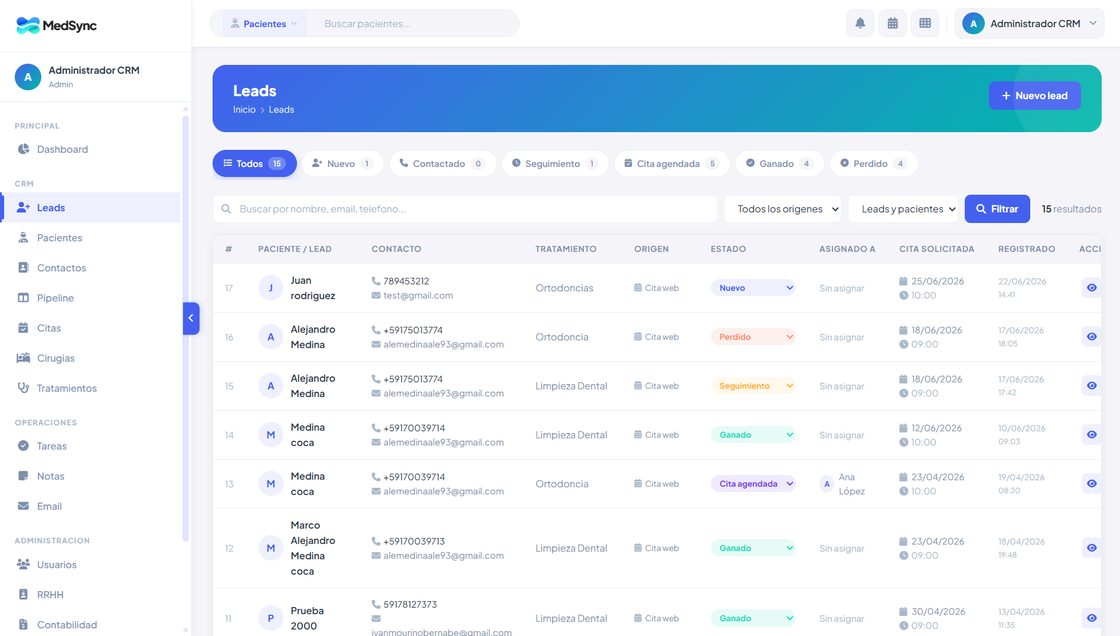Click the Filtrar button
Screen dimensions: 1120x636
tap(997, 209)
